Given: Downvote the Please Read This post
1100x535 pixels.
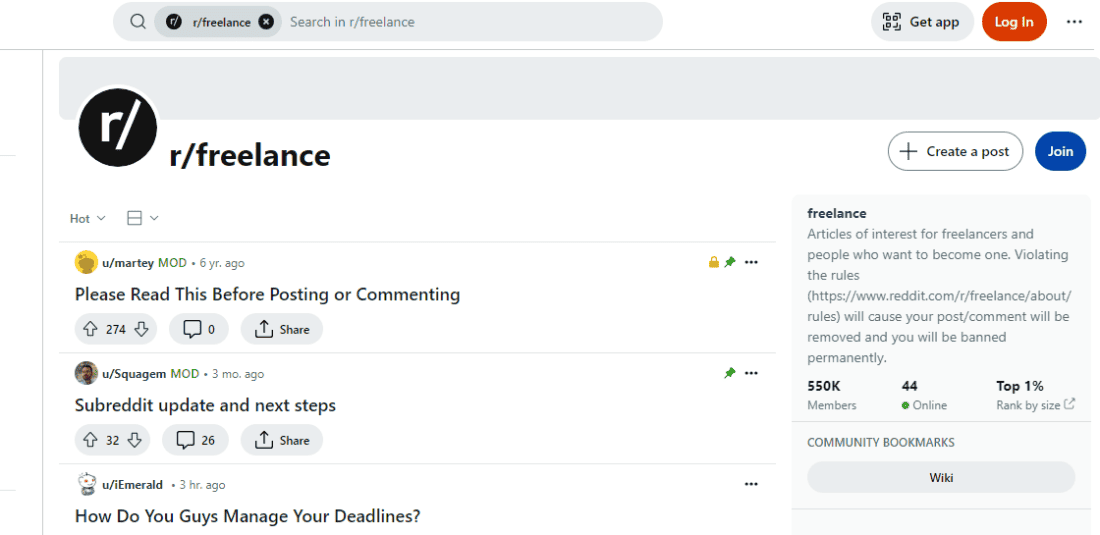Looking at the screenshot, I should (142, 330).
